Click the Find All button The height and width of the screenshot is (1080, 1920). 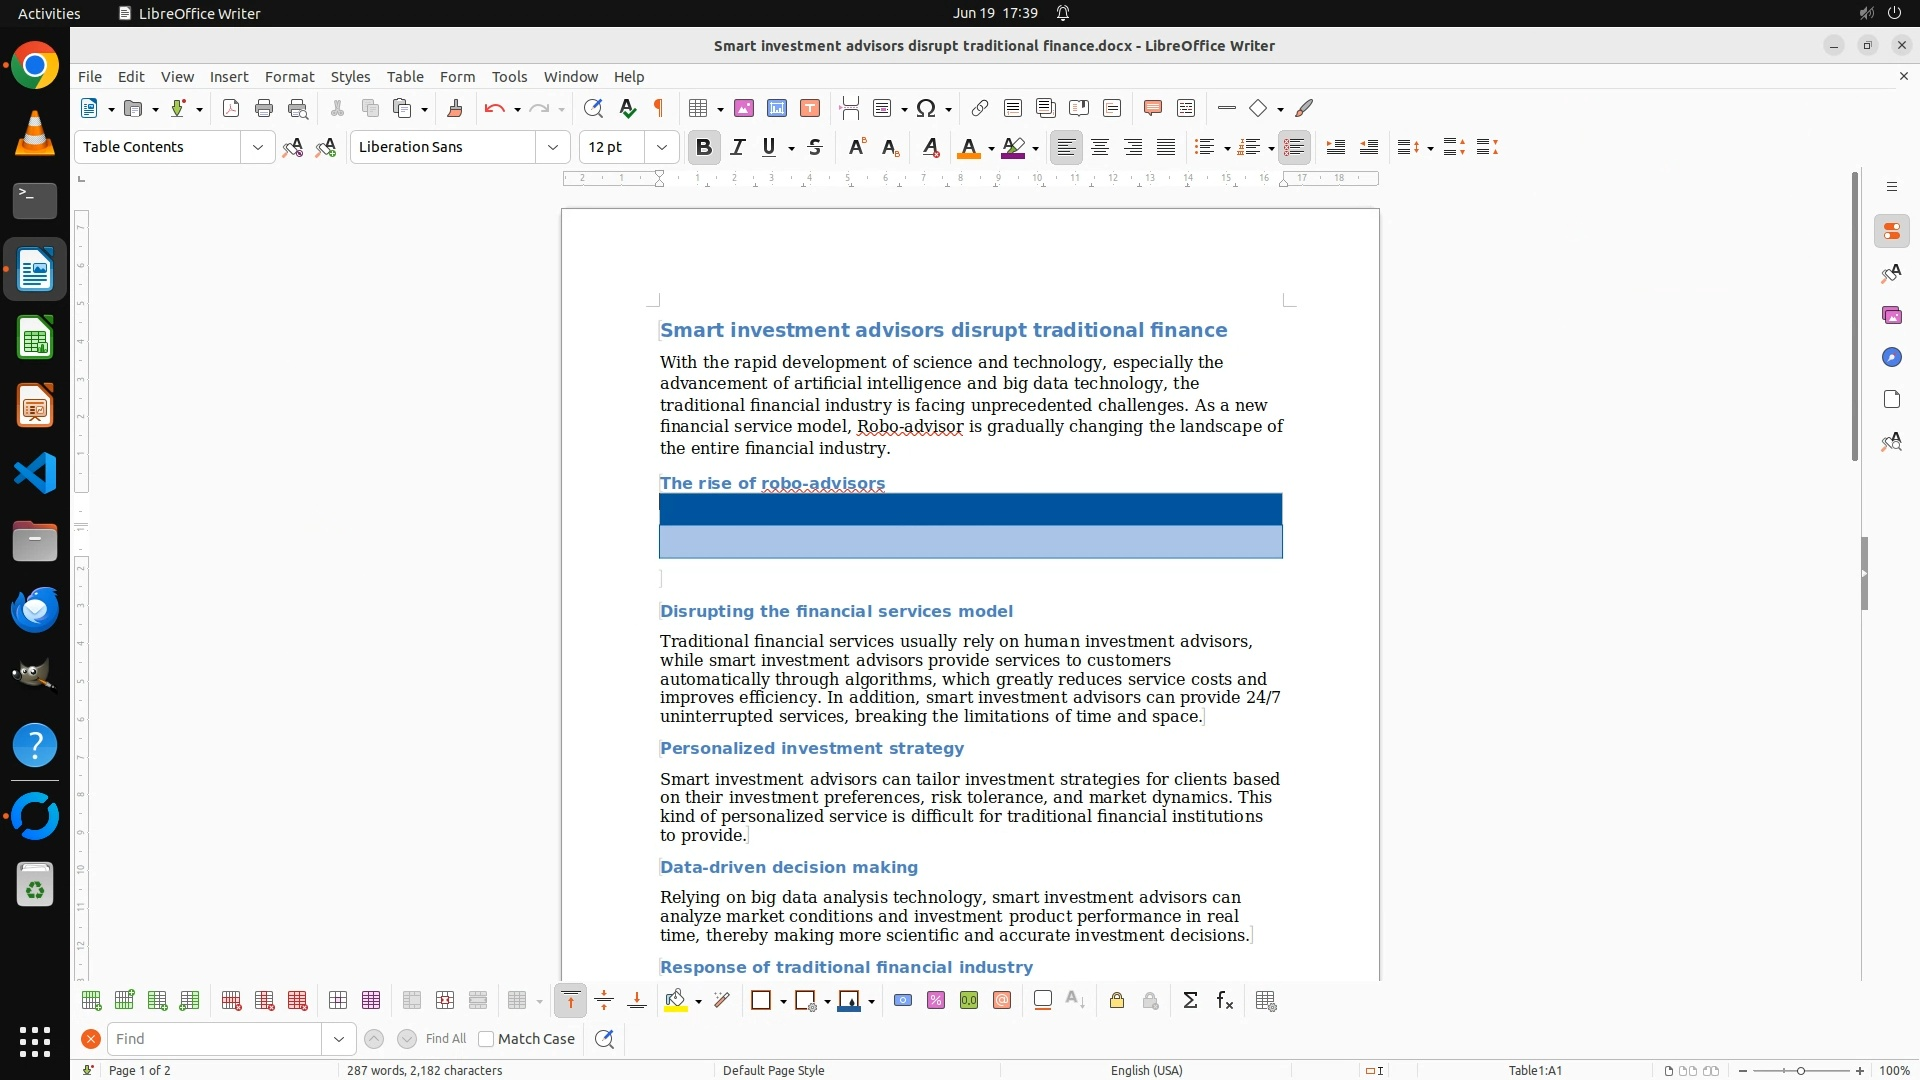(x=446, y=1039)
